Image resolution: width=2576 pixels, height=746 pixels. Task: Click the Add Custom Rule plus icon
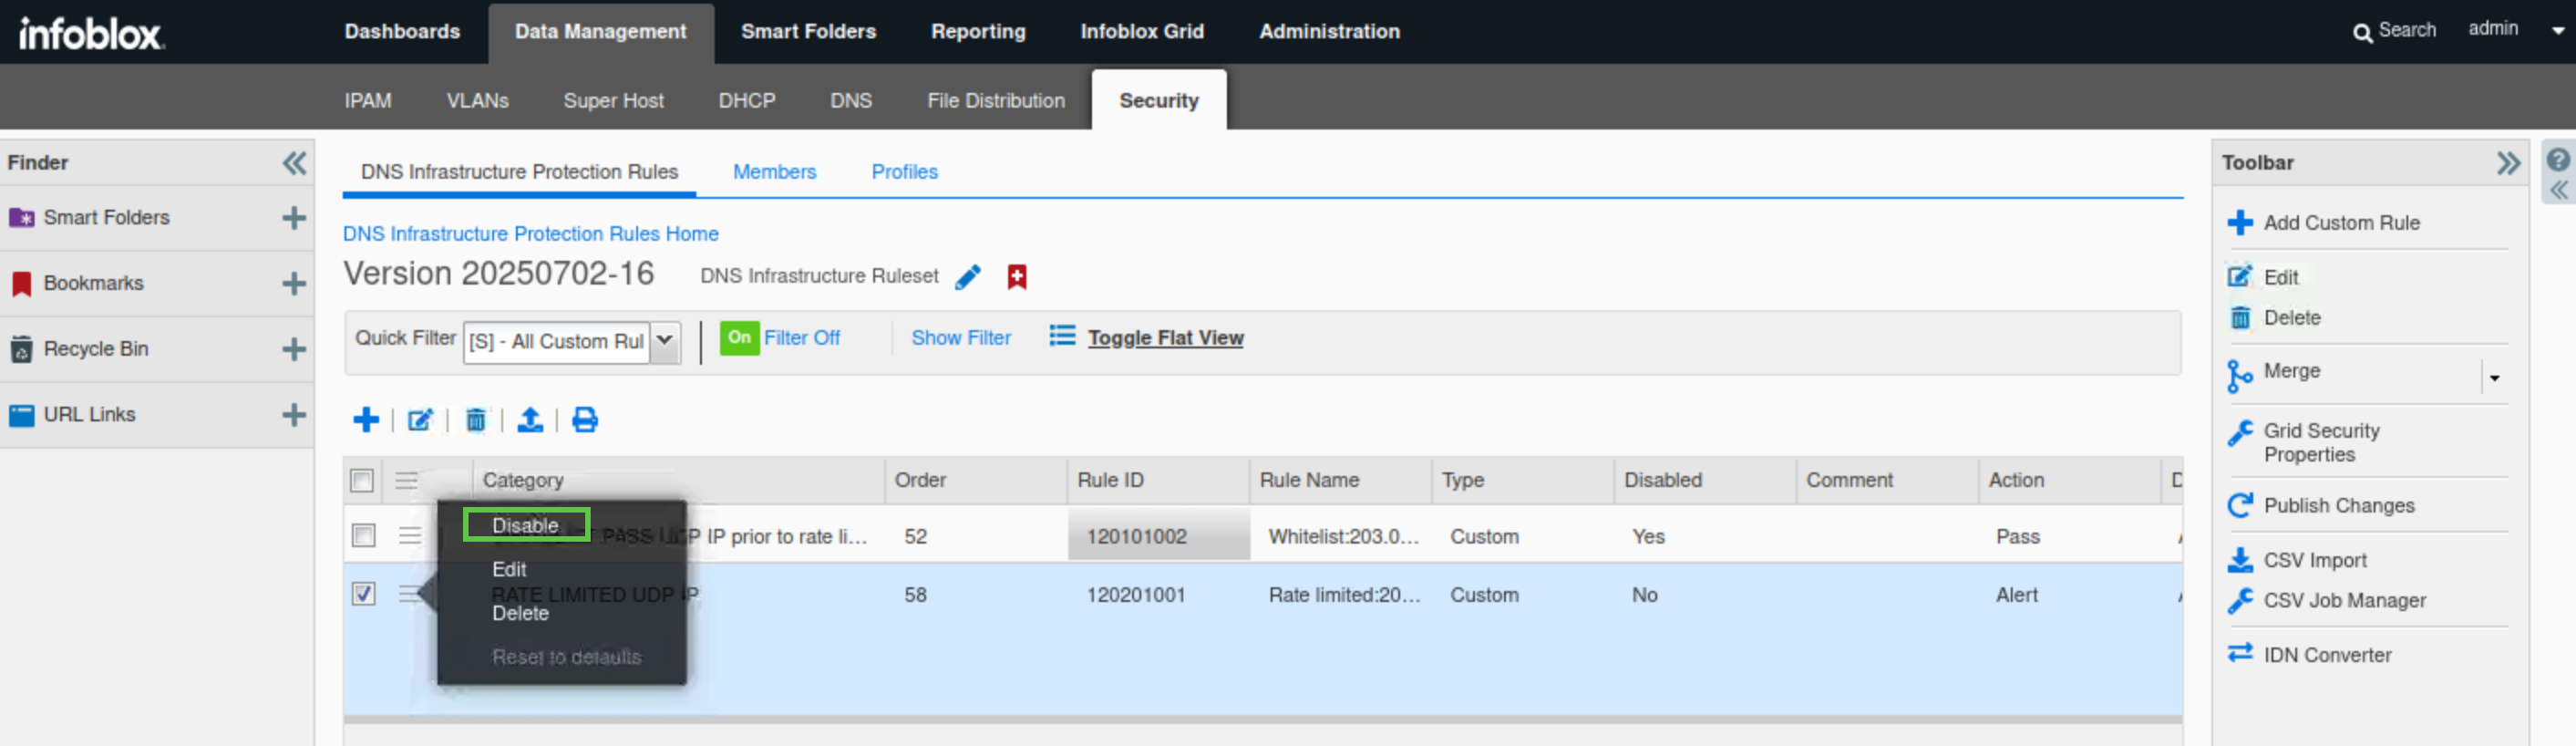click(x=2240, y=223)
